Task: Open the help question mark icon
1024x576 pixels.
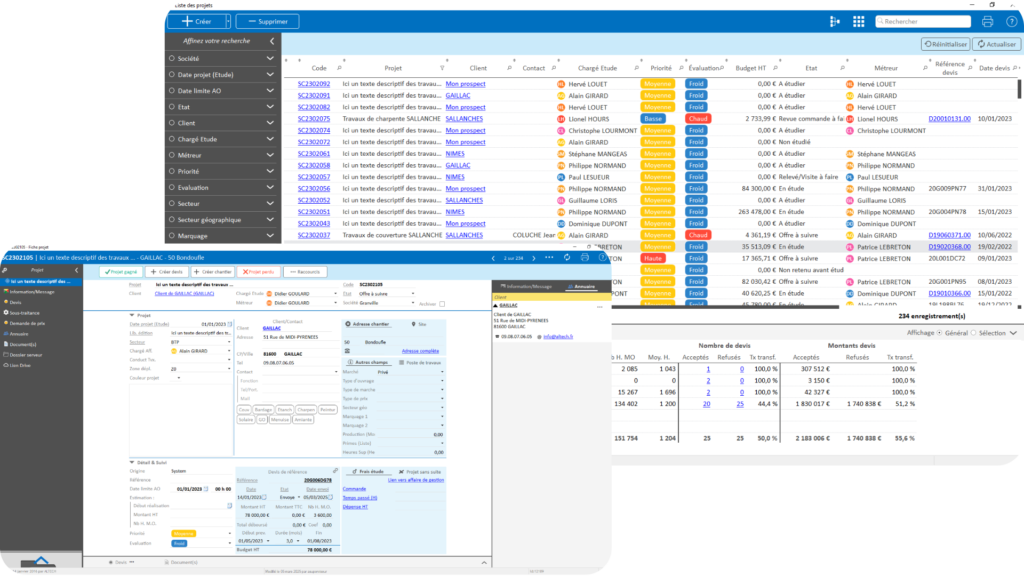Action: [1010, 21]
